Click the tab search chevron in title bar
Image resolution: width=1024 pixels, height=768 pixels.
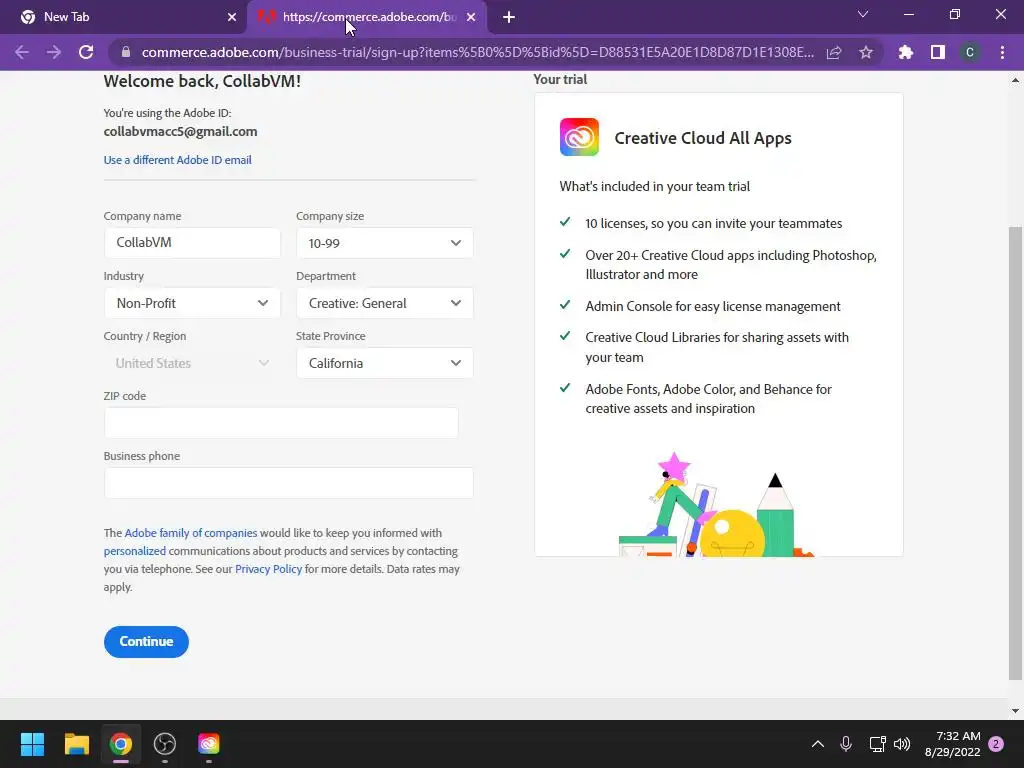coord(863,14)
